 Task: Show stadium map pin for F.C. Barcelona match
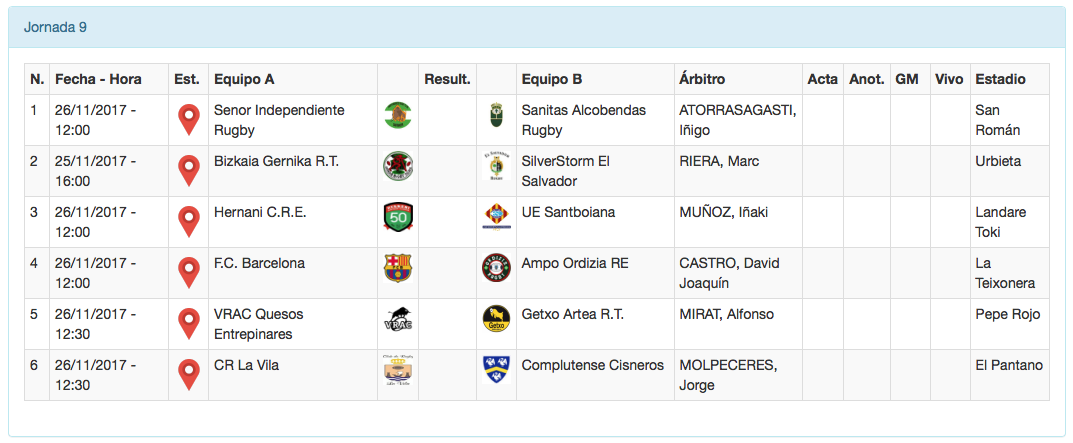point(188,272)
